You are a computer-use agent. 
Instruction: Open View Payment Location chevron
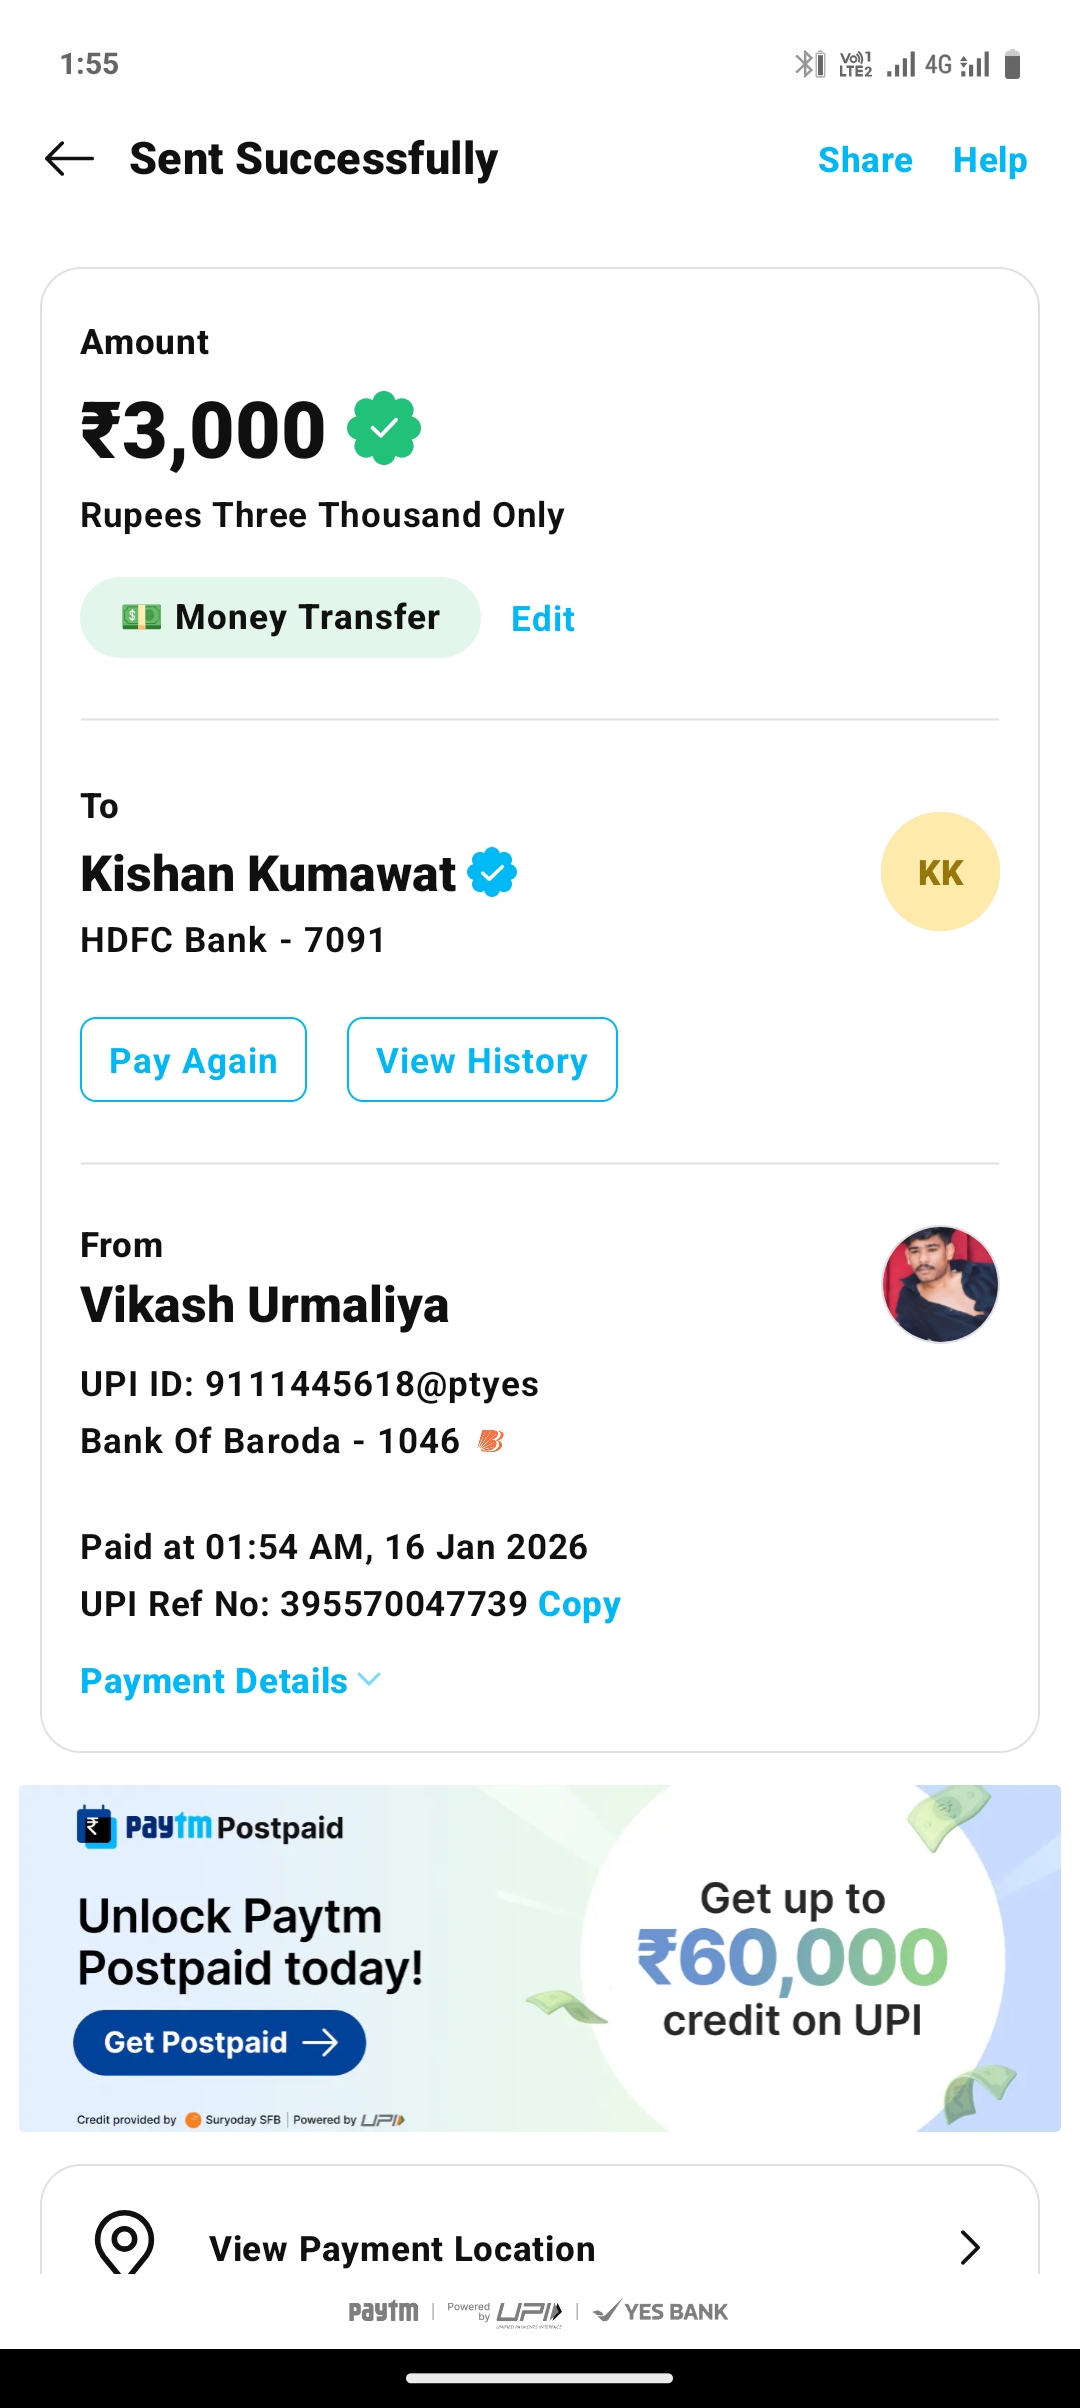969,2247
